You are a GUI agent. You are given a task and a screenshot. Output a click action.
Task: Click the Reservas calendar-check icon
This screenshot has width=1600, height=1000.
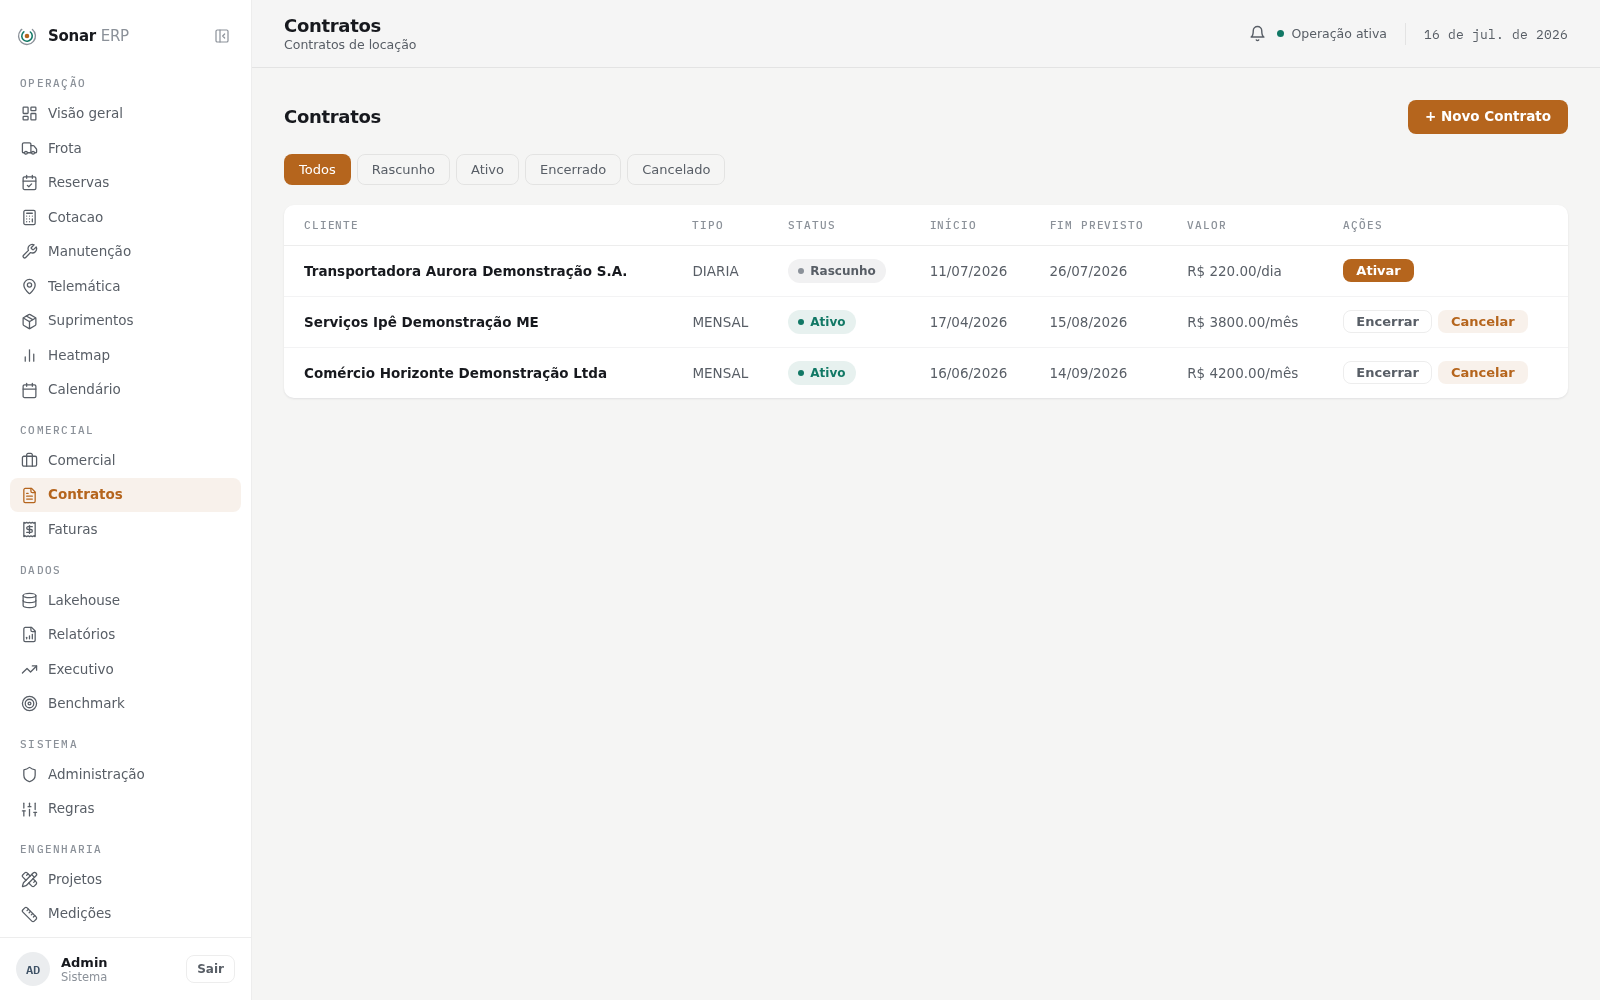29,182
